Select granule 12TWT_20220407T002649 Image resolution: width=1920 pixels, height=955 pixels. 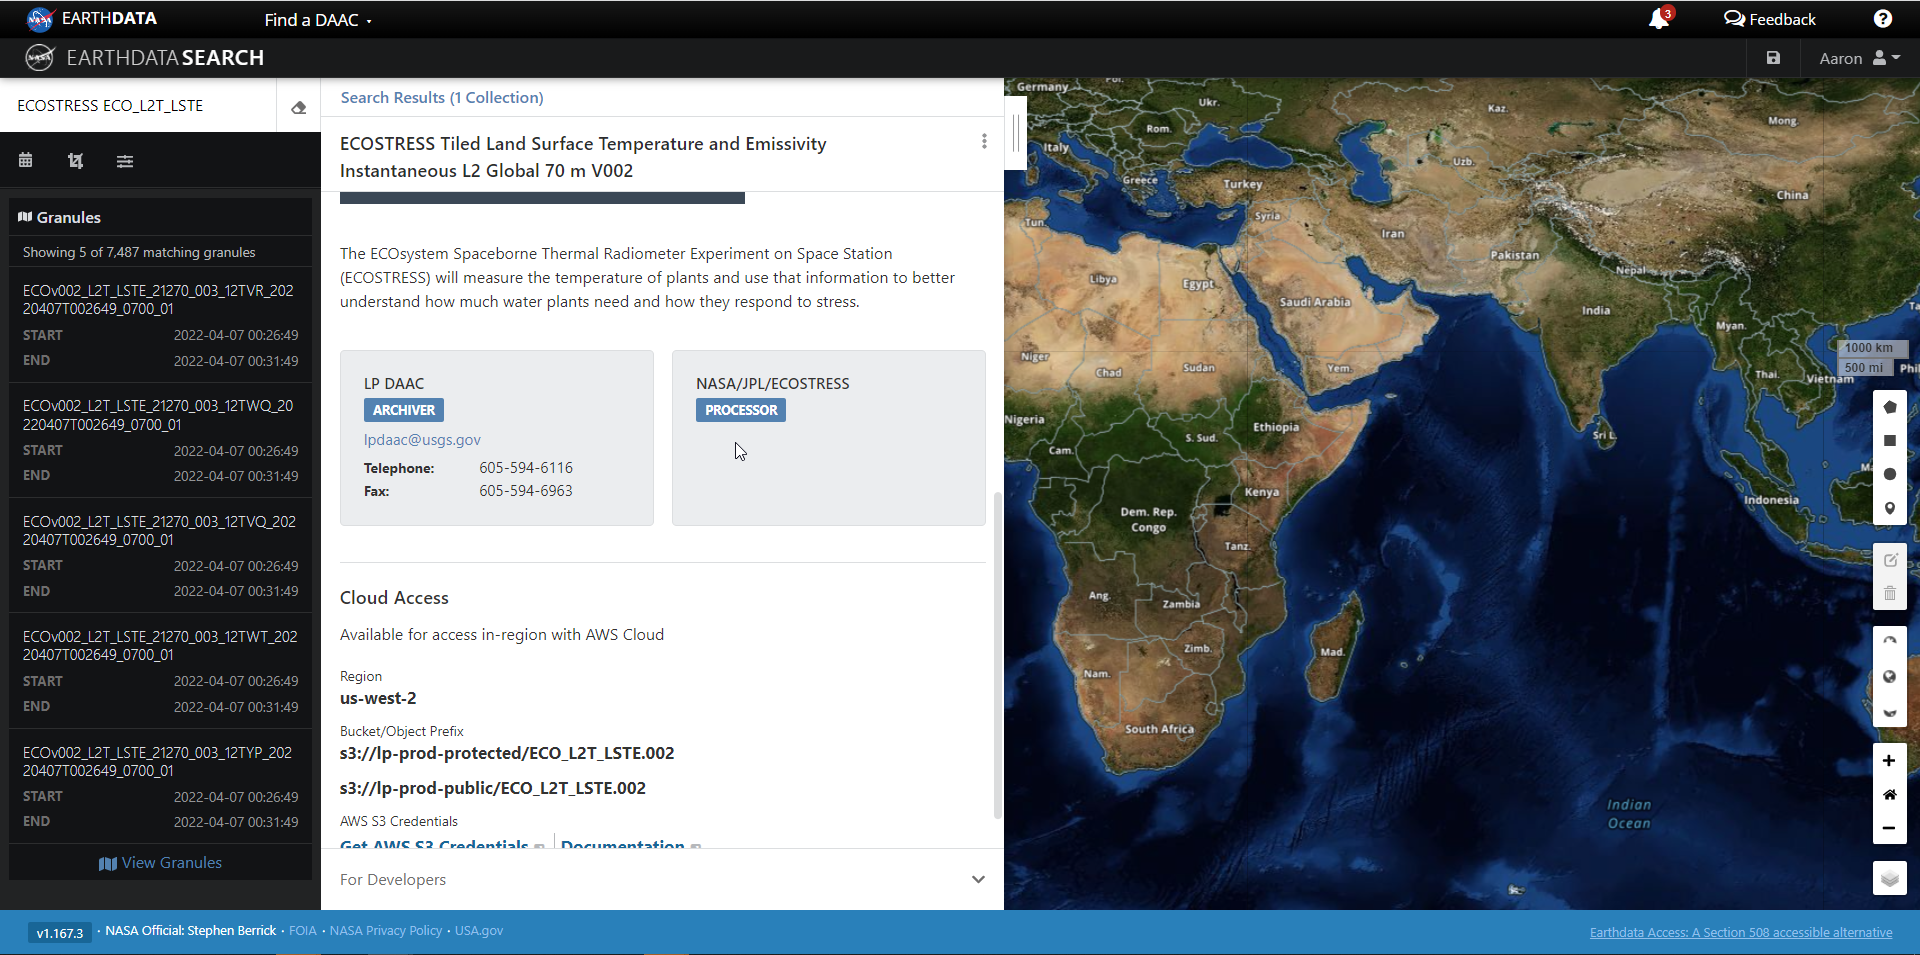click(160, 671)
